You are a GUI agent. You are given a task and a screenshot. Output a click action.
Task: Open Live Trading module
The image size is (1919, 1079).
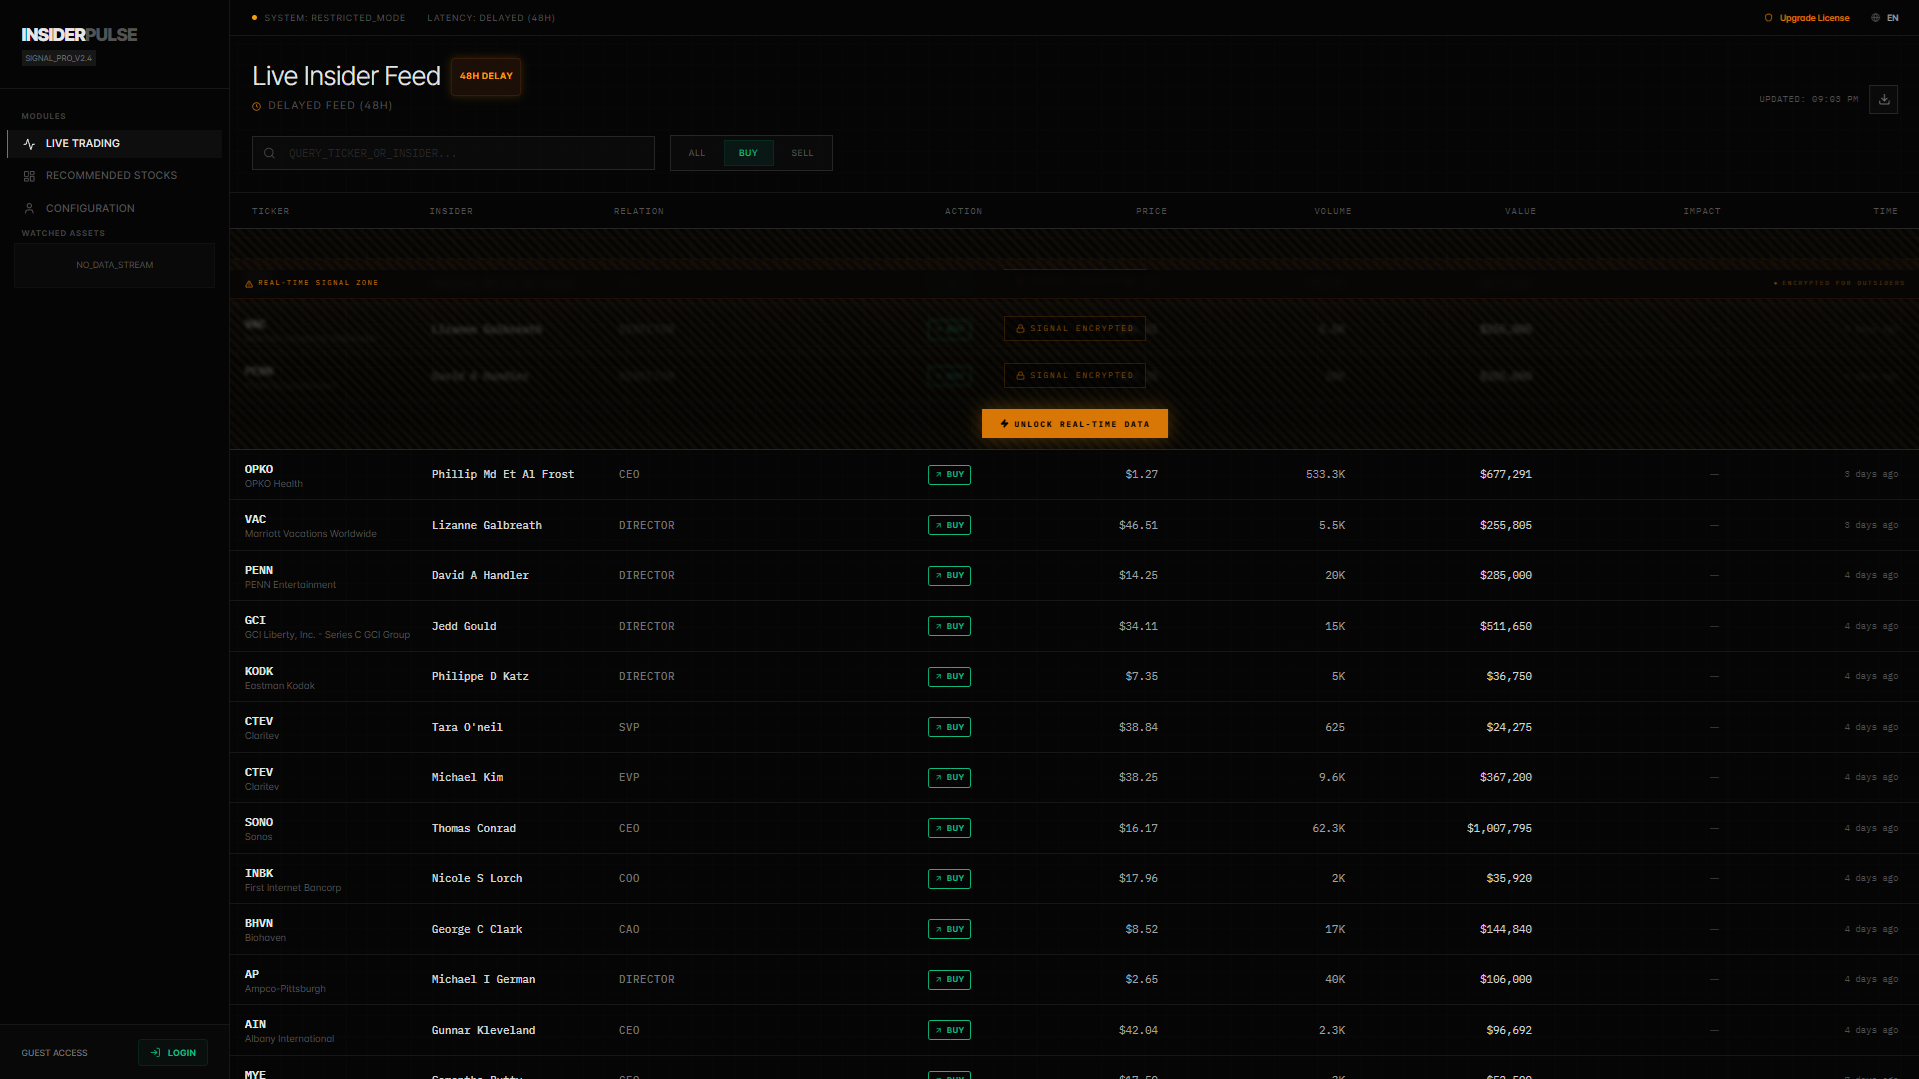pos(115,144)
